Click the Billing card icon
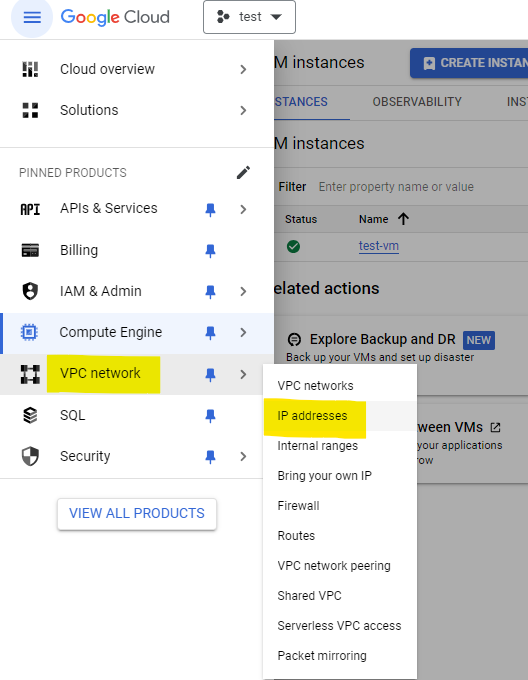 point(30,250)
